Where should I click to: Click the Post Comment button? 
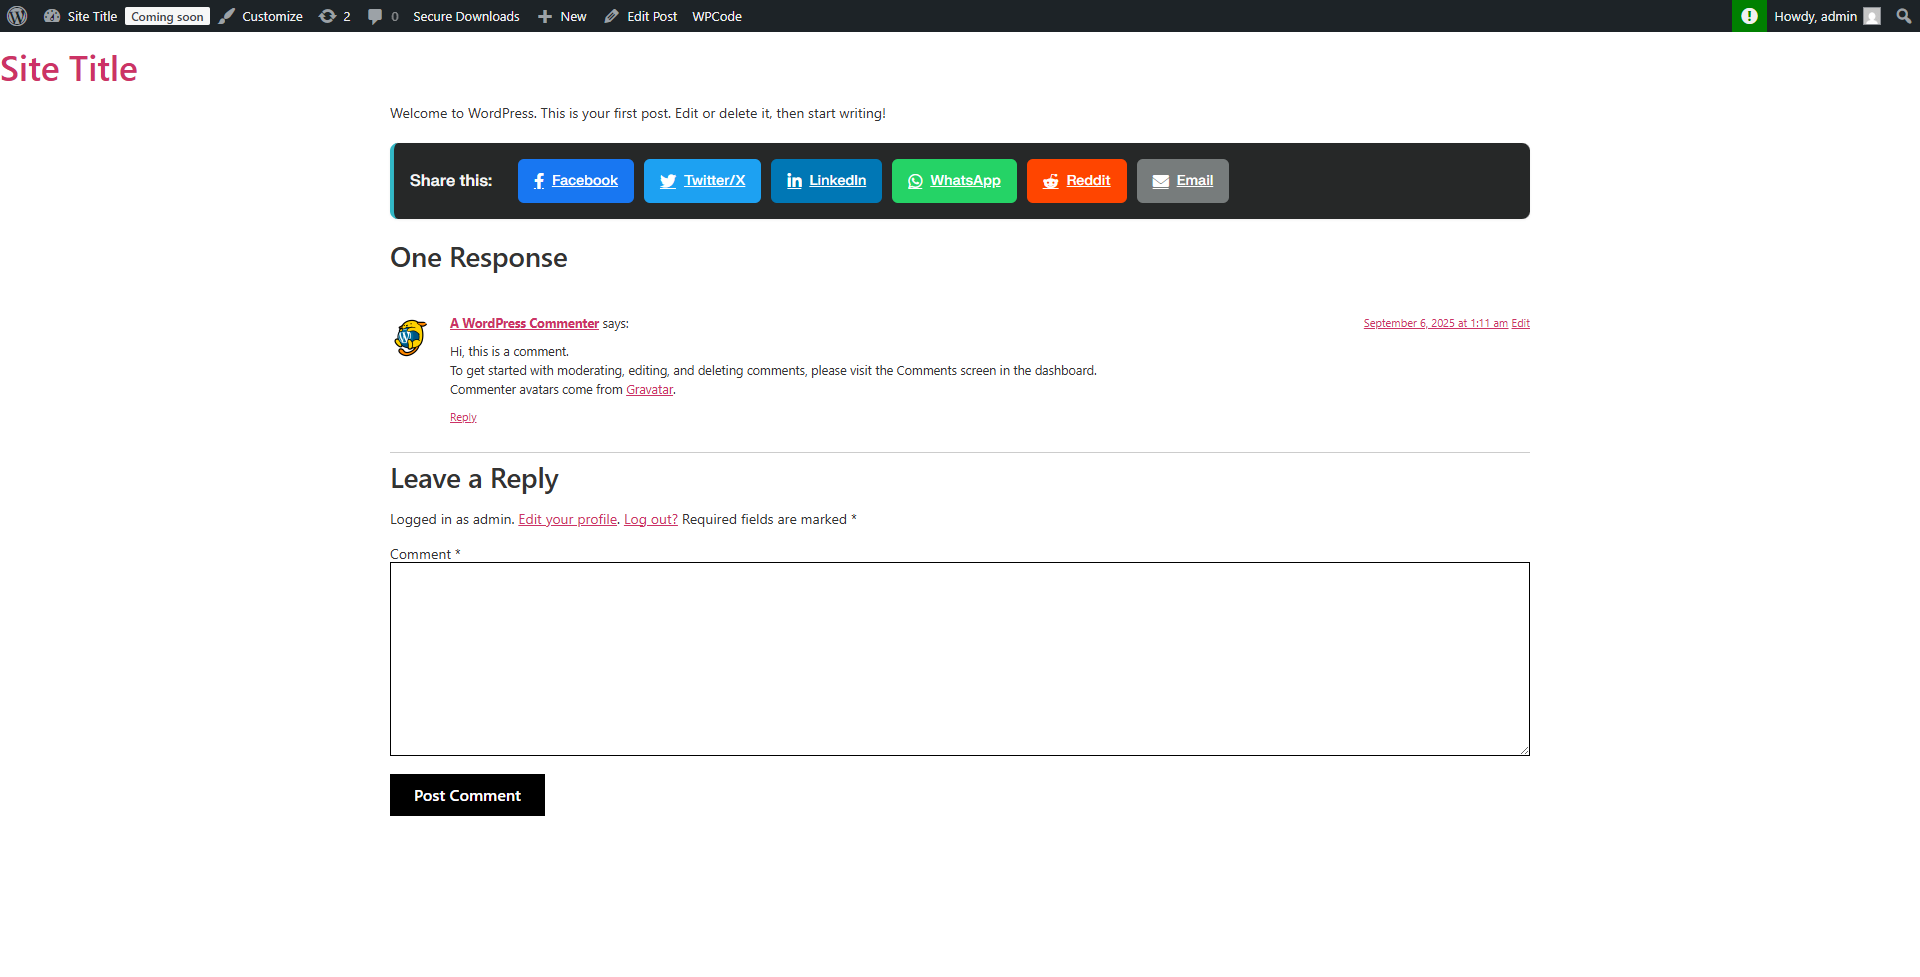coord(467,795)
